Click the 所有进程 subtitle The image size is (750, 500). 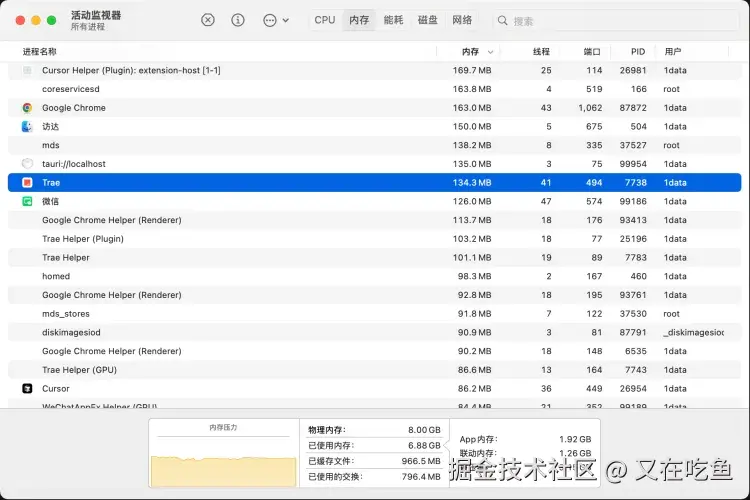(x=88, y=27)
